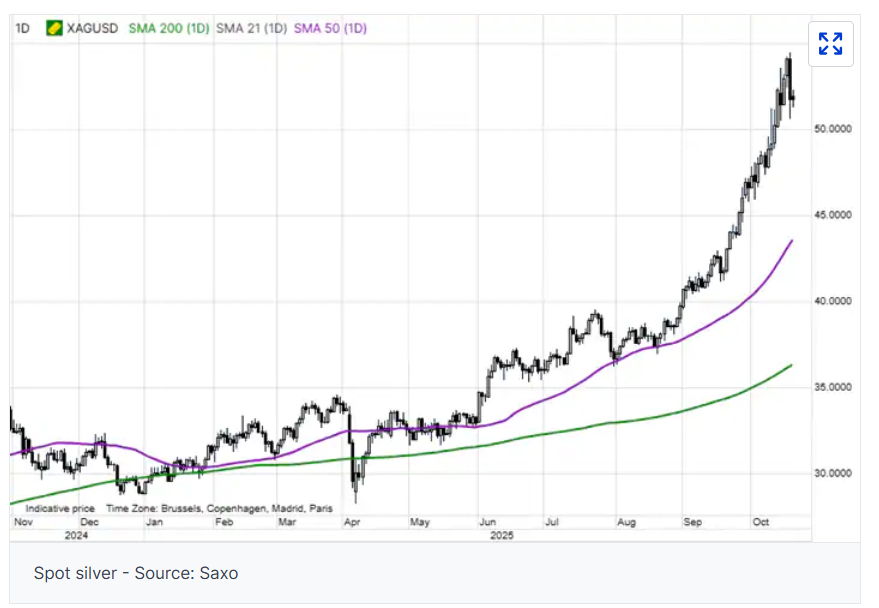Toggle the SMA 21 (1D) indicator legend
The height and width of the screenshot is (608, 879).
(251, 29)
